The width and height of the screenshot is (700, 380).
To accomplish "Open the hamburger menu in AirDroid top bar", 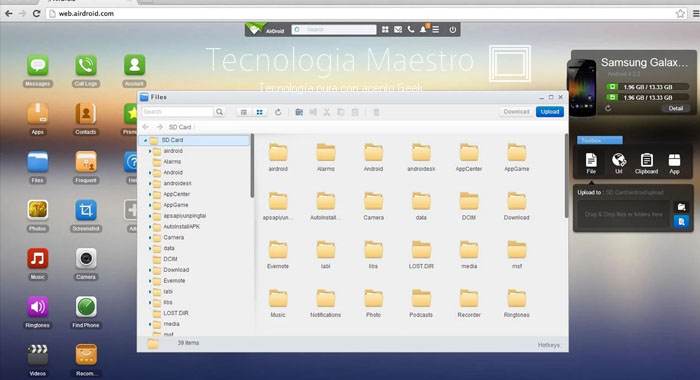I will tap(436, 29).
